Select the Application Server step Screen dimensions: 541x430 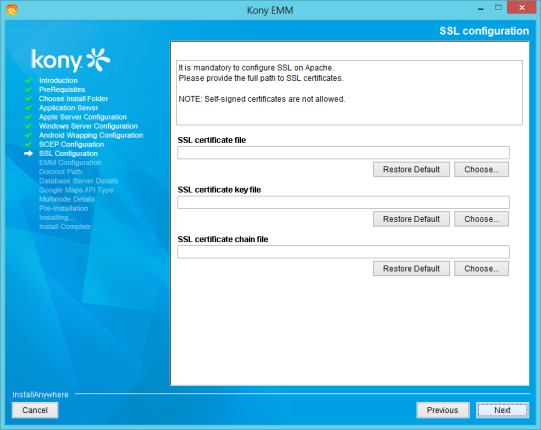tap(69, 108)
